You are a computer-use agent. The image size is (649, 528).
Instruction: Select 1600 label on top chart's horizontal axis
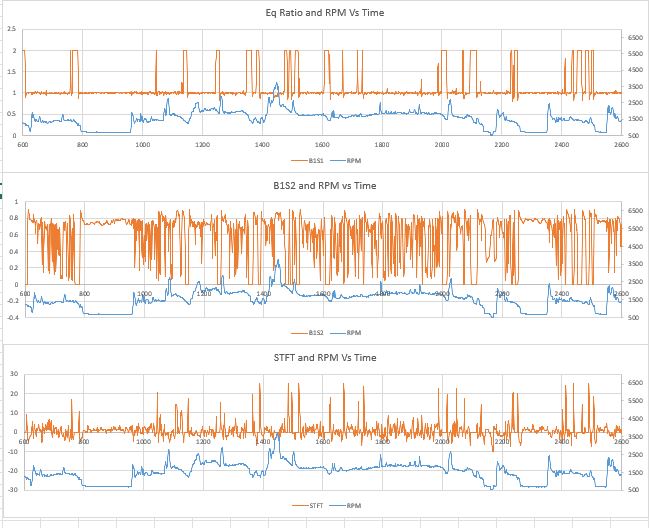(x=322, y=145)
